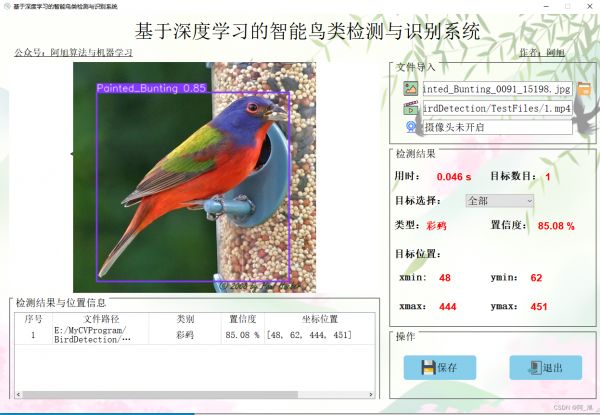Screen dimensions: 600x415
Task: Click the 序号 column header
Action: (33, 319)
